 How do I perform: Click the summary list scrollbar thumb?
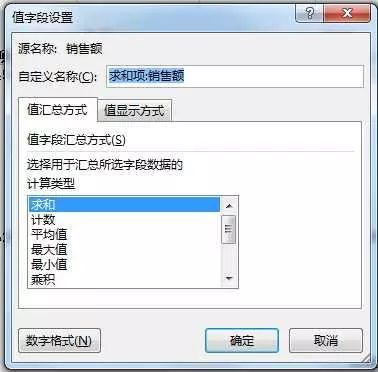pos(229,229)
